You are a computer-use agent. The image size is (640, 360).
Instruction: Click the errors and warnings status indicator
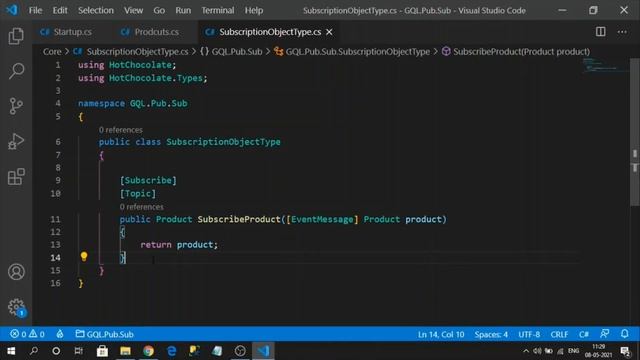tap(27, 334)
